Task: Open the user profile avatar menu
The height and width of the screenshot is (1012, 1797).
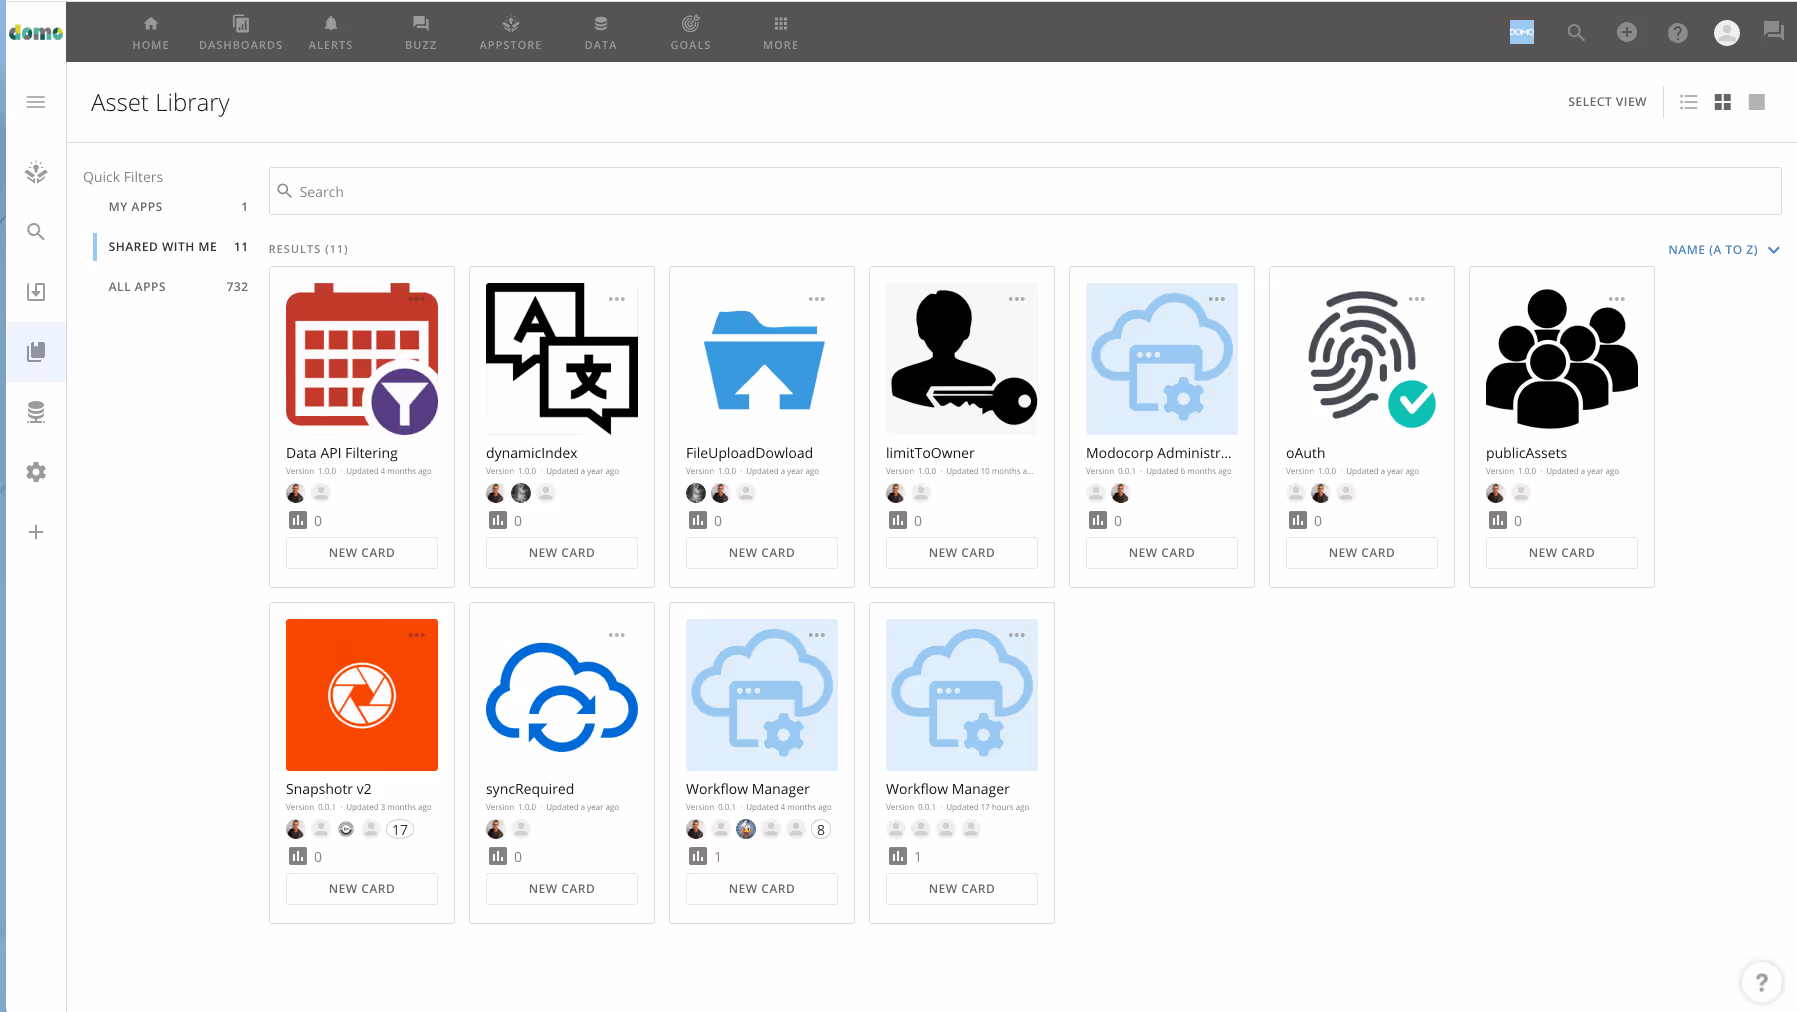Action: point(1727,33)
